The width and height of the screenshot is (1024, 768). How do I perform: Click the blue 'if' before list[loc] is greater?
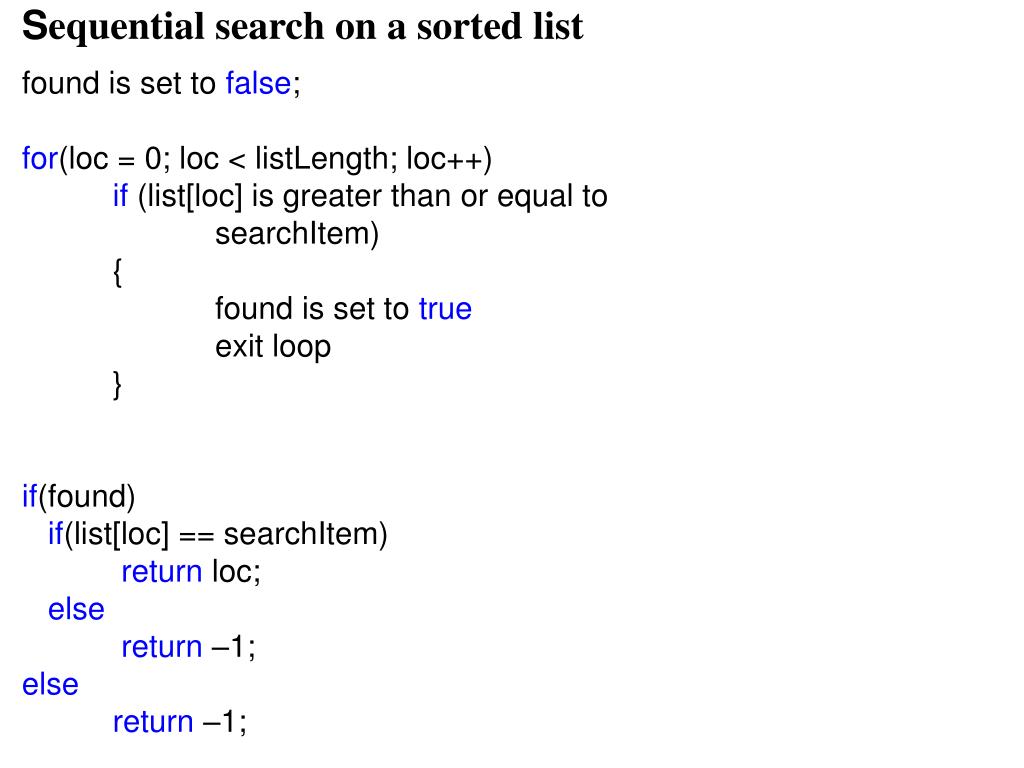pyautogui.click(x=120, y=196)
